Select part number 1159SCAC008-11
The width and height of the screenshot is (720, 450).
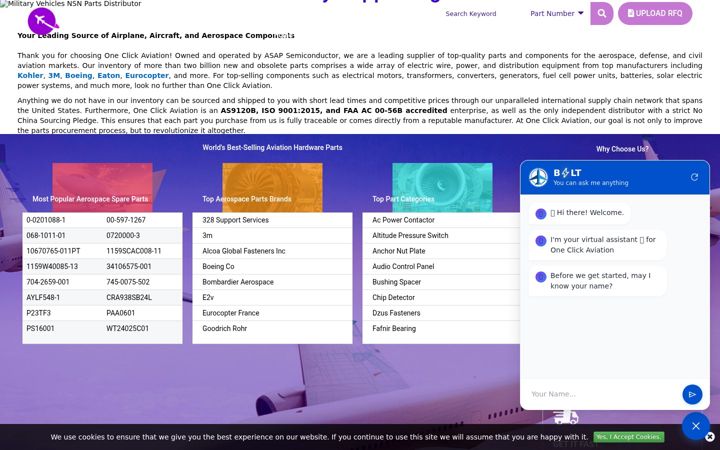point(134,251)
